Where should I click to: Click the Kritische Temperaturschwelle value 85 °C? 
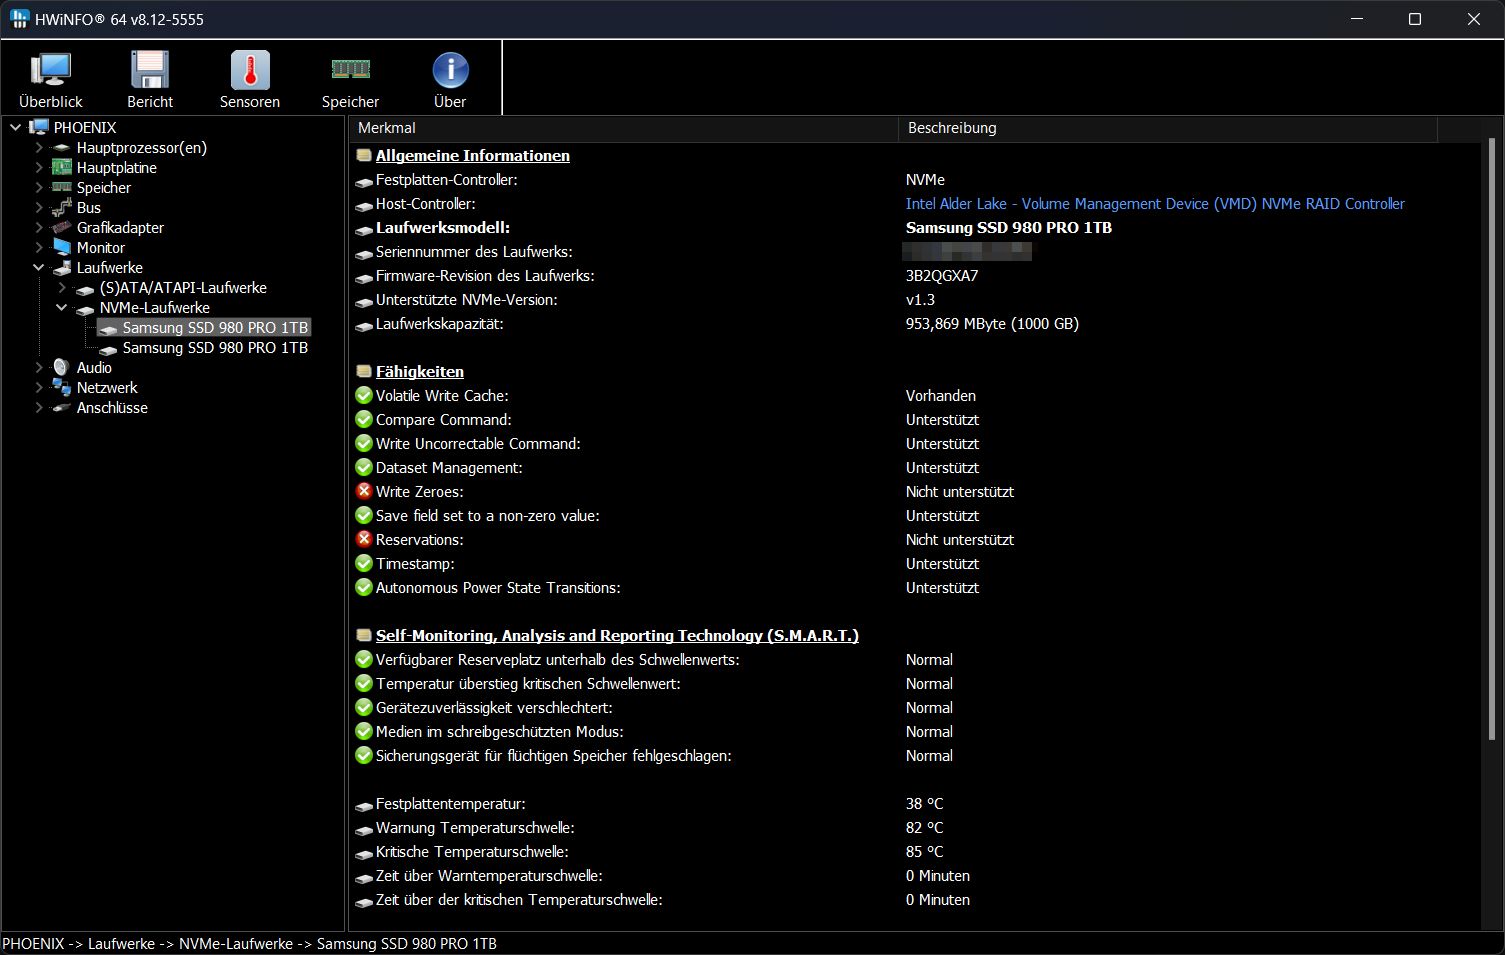click(925, 851)
